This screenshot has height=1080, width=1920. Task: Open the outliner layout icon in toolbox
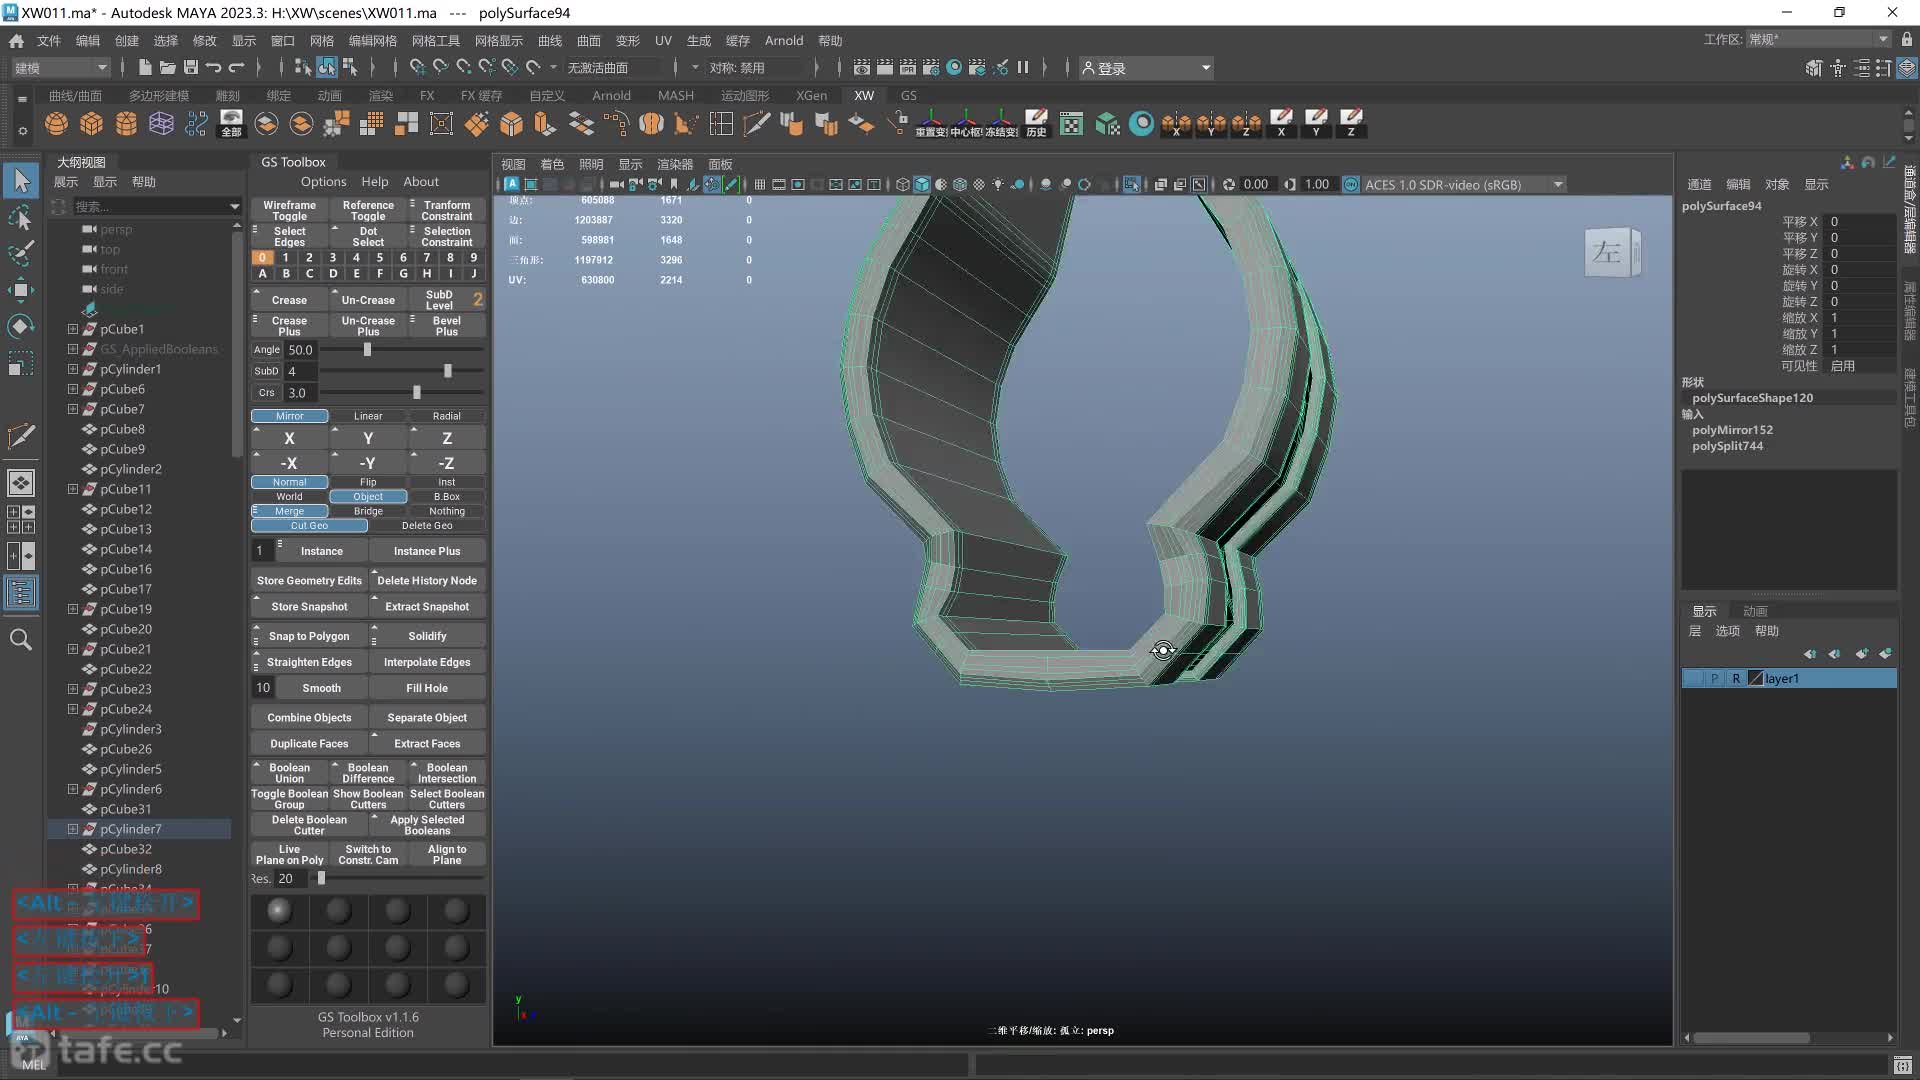[21, 593]
